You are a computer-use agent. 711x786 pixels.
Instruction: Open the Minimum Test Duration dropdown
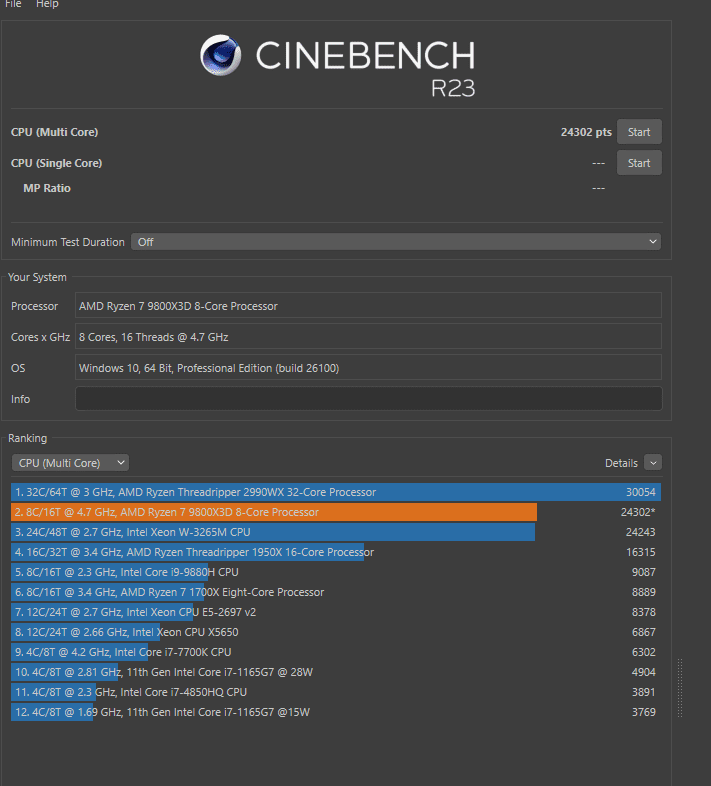pos(396,242)
